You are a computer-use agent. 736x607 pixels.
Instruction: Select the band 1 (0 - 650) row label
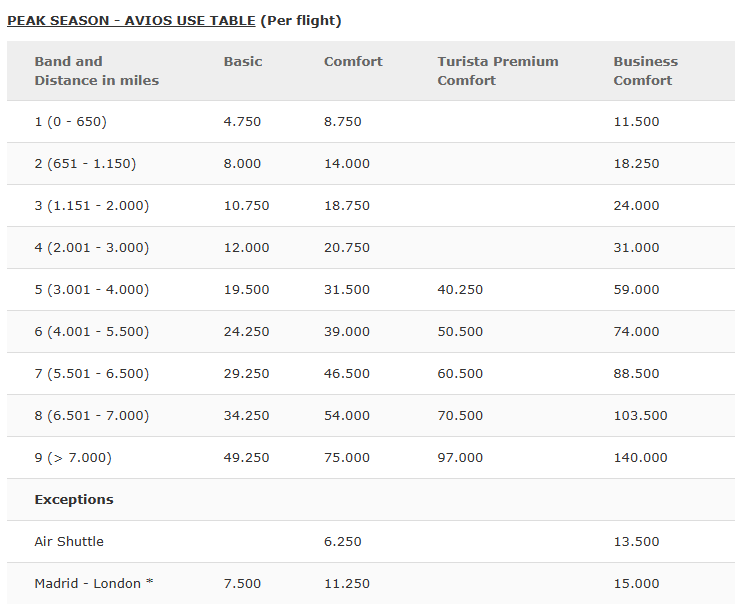point(70,122)
